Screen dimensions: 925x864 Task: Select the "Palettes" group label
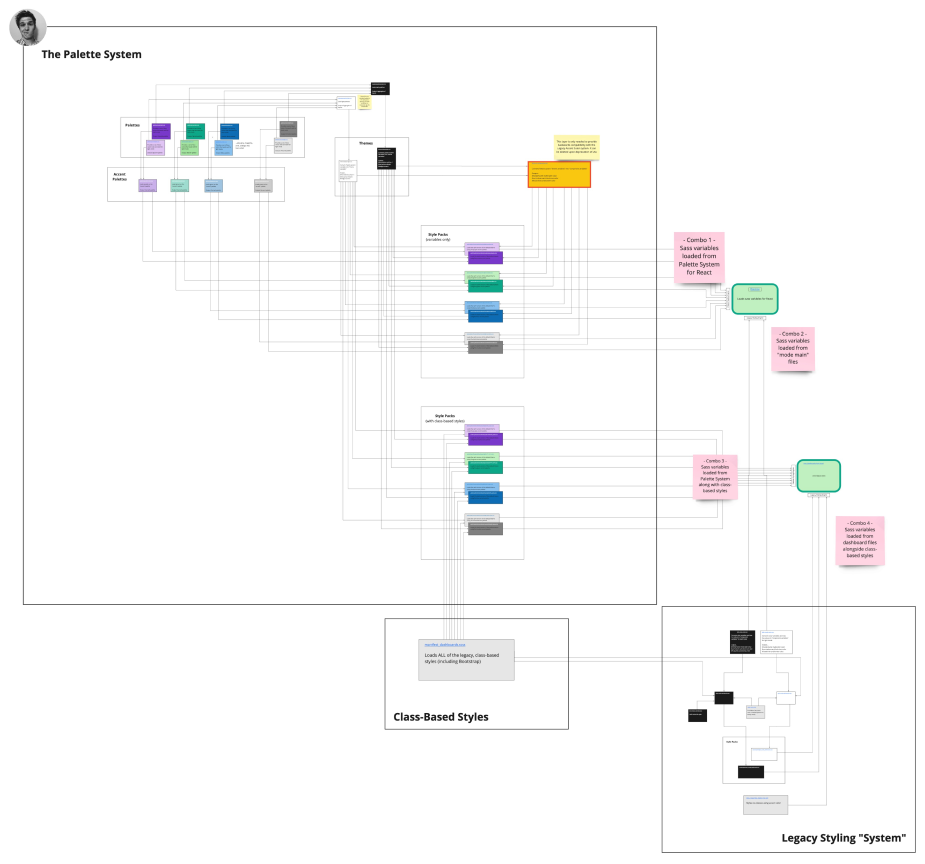click(132, 125)
